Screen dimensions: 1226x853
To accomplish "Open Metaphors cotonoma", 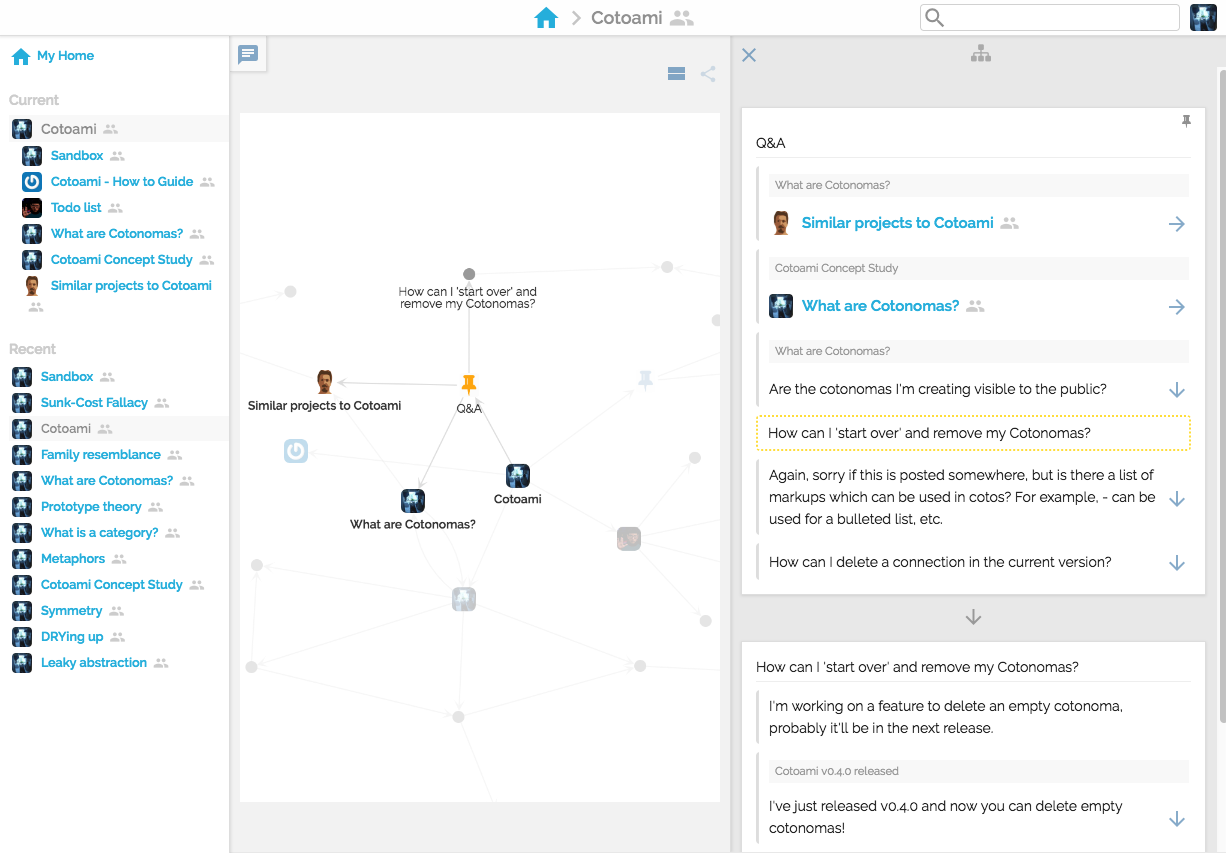I will 73,558.
